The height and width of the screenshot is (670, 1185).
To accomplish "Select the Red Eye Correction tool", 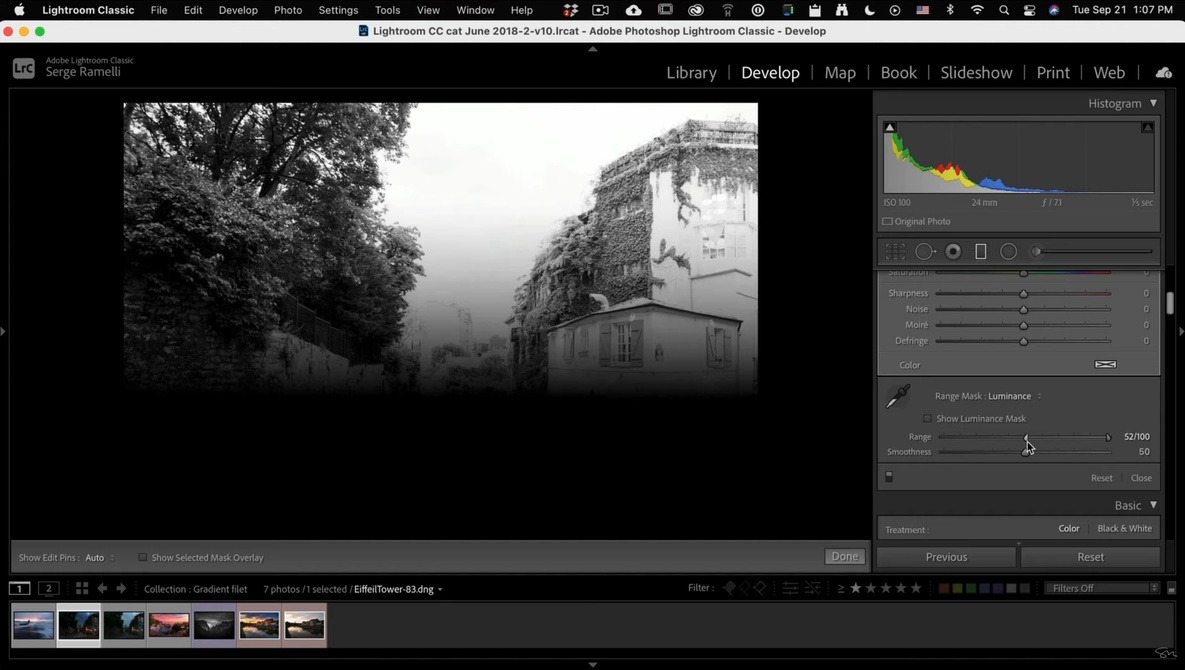I will [953, 252].
